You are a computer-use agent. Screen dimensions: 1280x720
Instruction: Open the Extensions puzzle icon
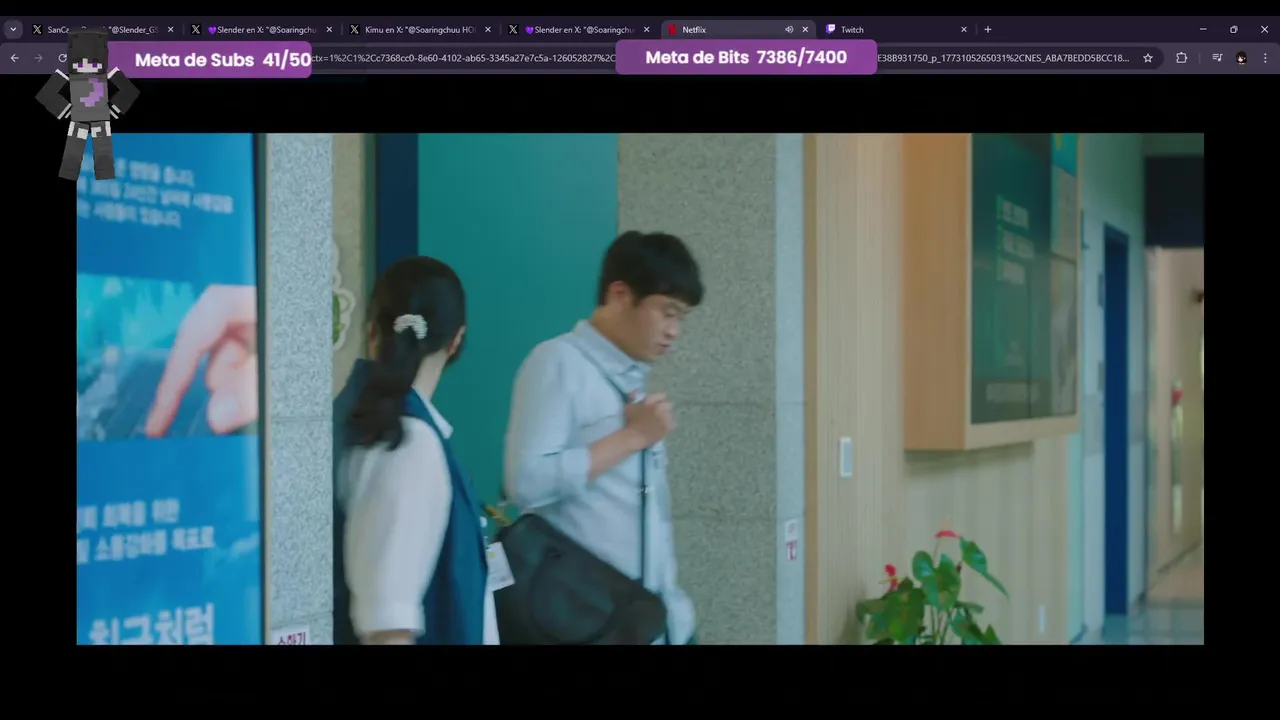click(1181, 58)
